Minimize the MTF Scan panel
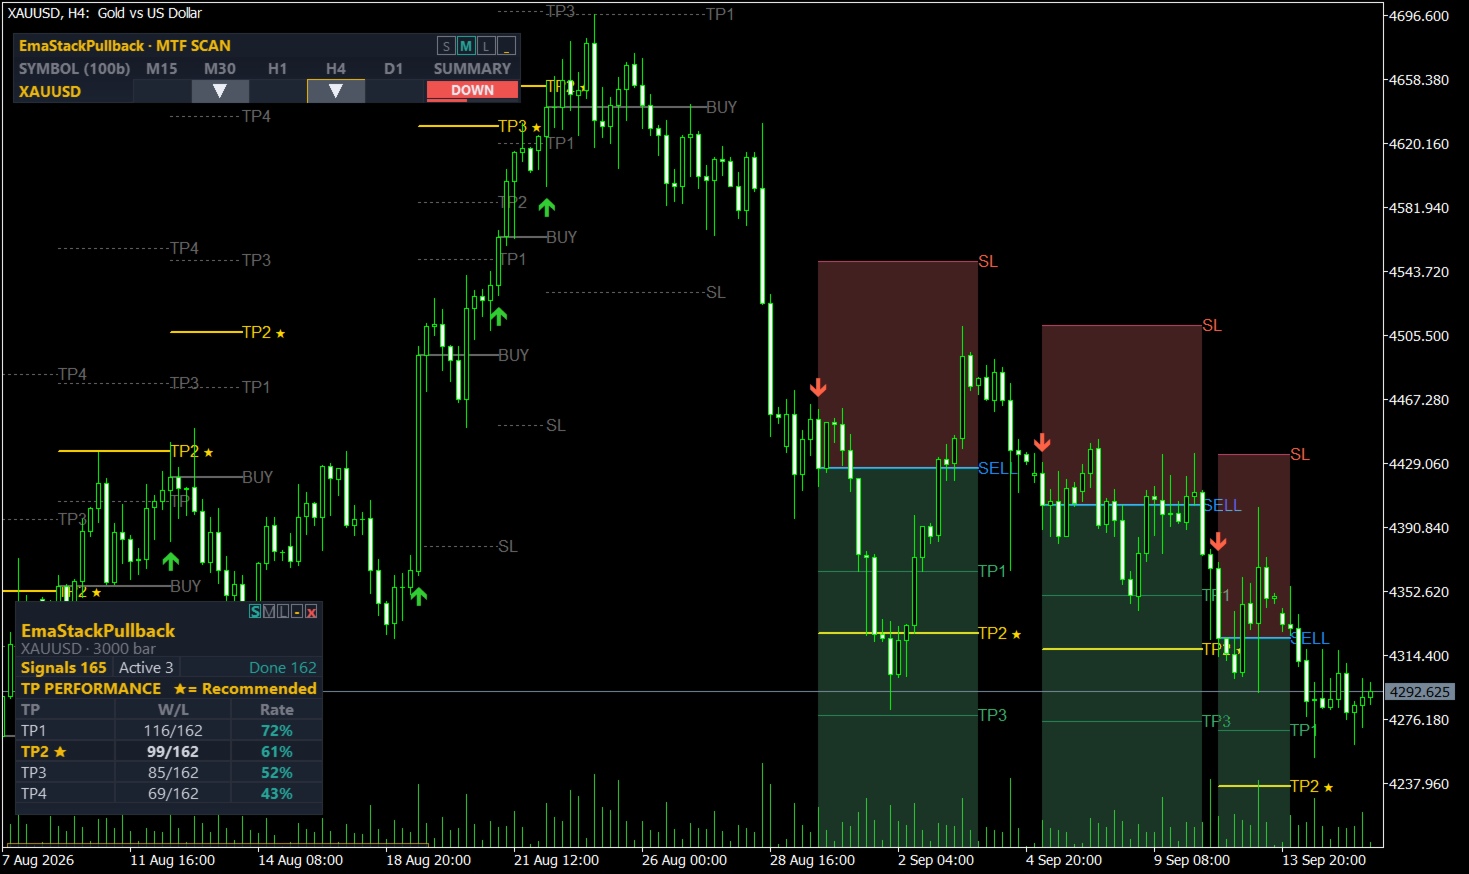 506,46
